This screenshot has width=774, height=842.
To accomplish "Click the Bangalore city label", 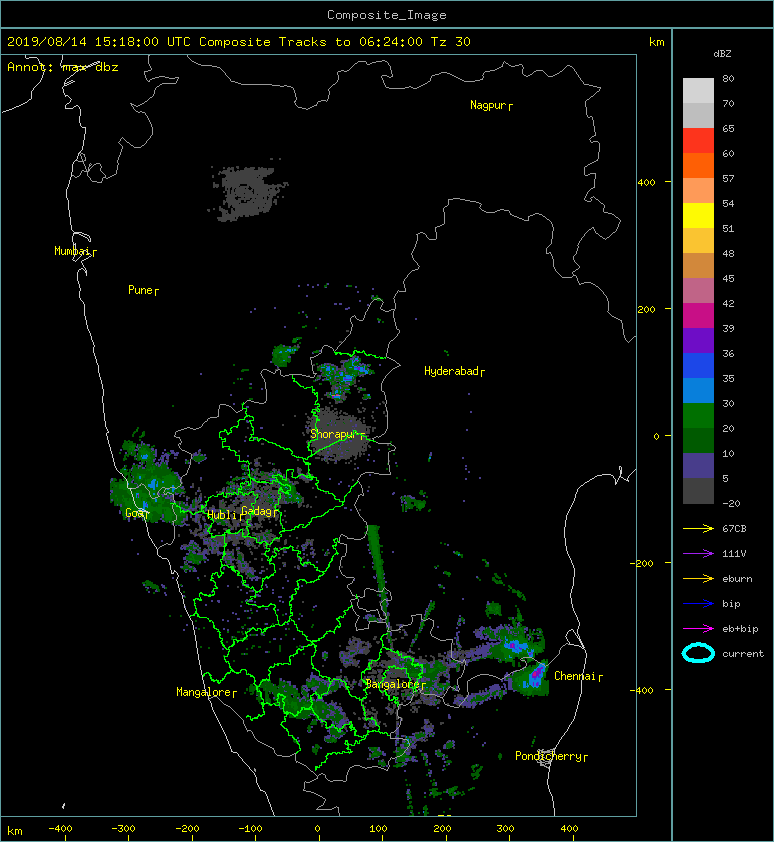I will [395, 684].
